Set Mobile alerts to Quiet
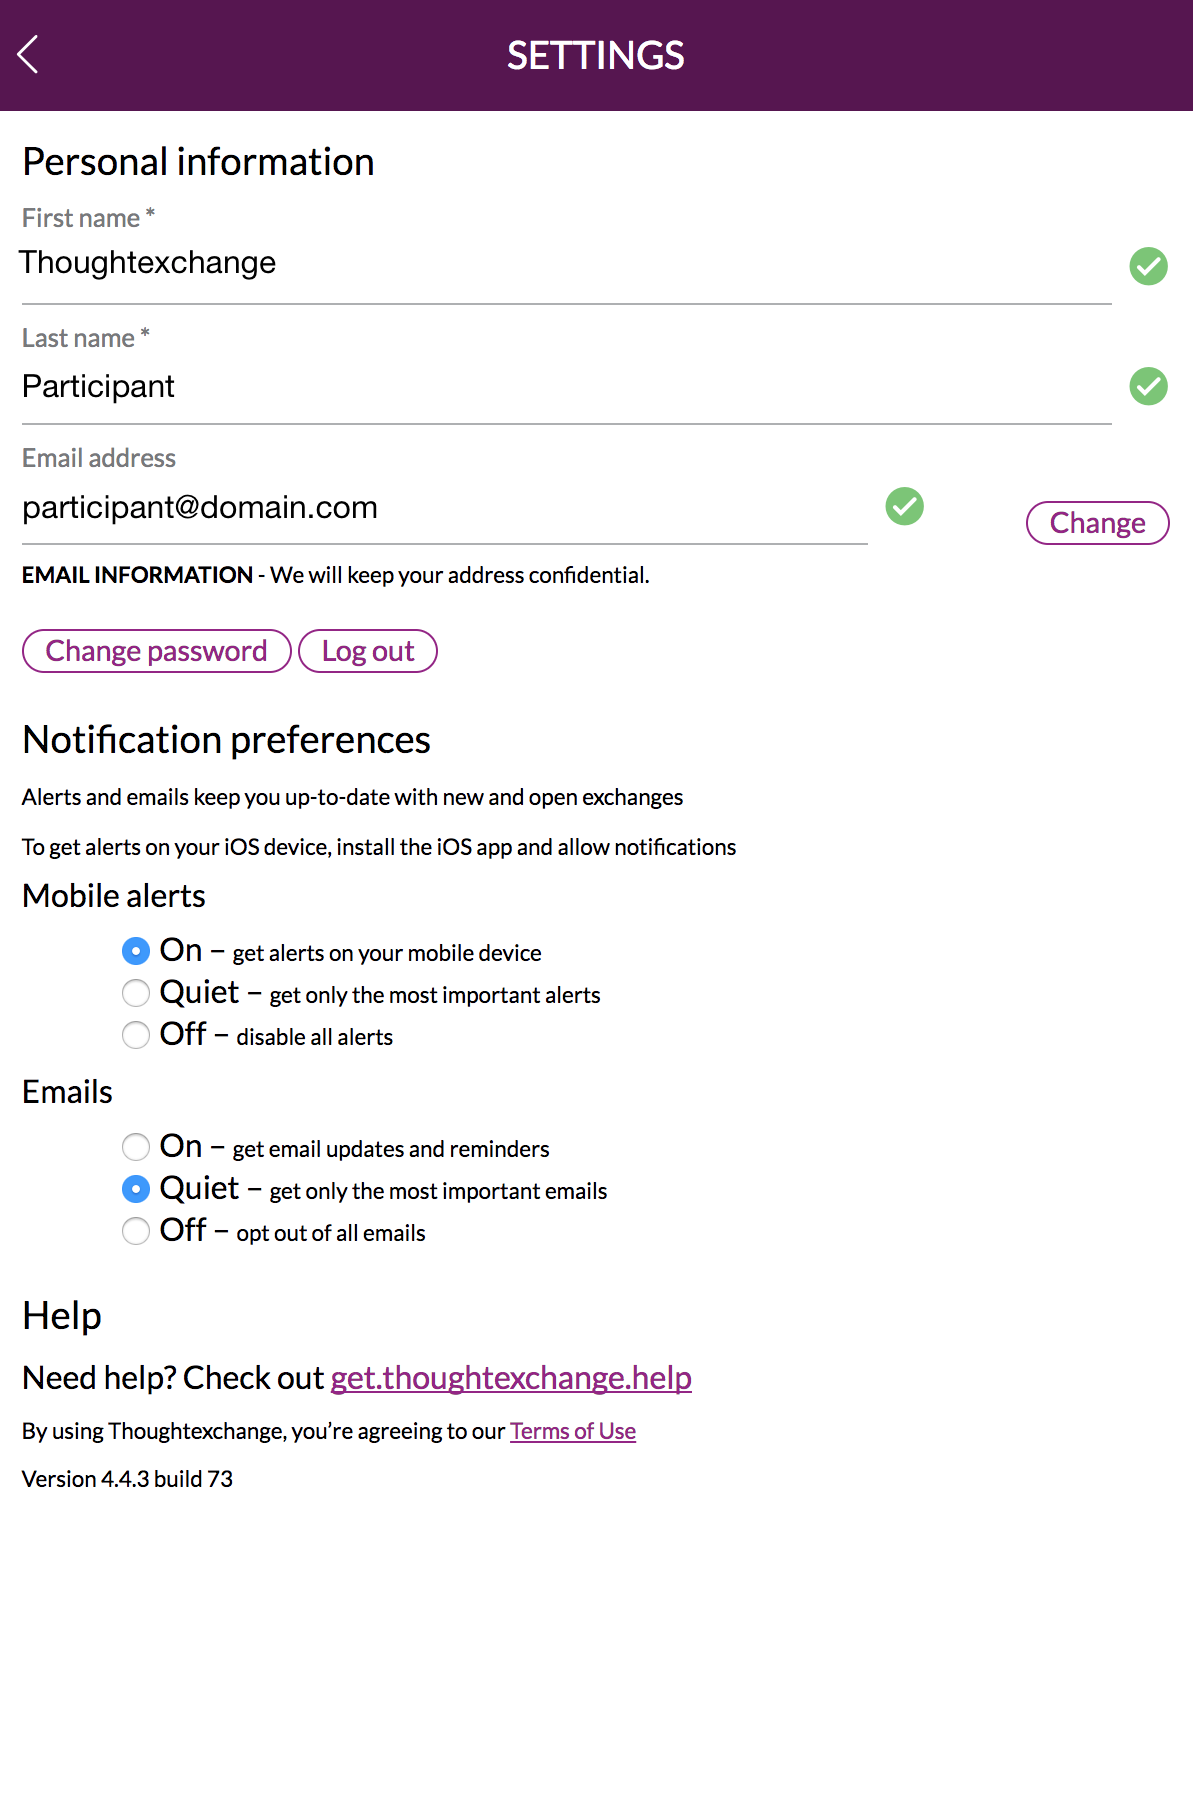 pyautogui.click(x=136, y=993)
